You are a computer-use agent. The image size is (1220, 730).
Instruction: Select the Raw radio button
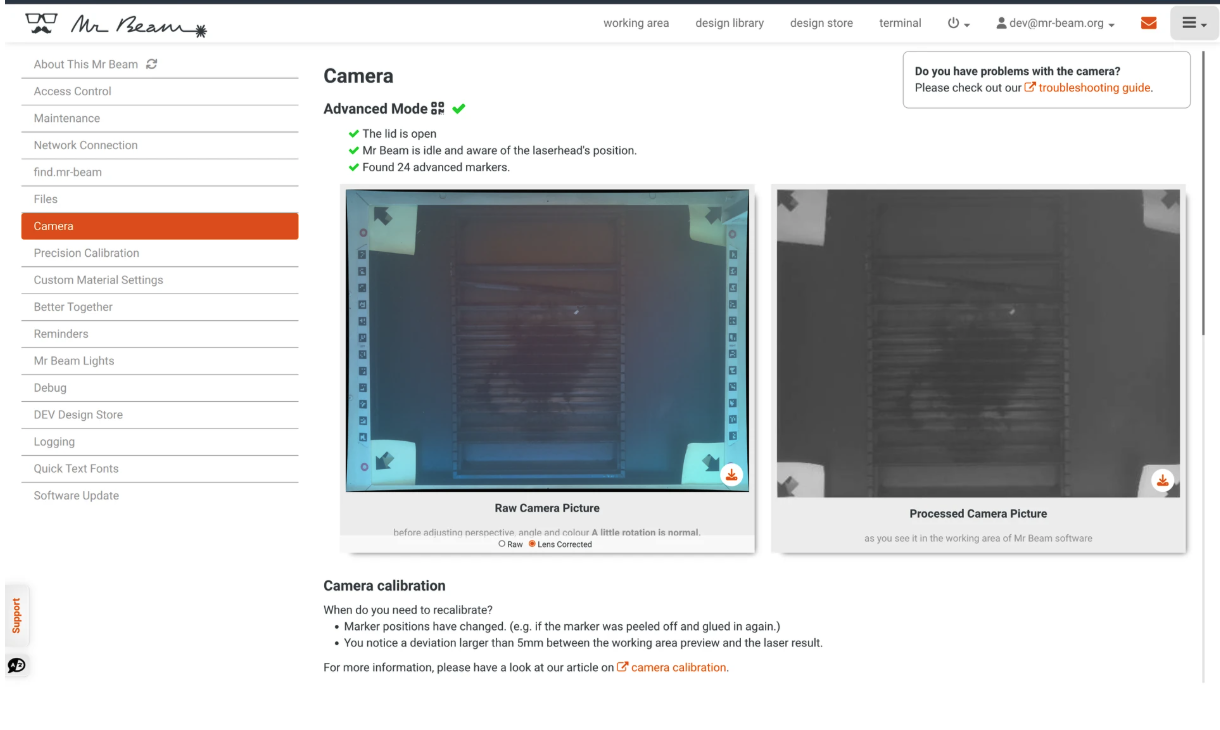502,544
